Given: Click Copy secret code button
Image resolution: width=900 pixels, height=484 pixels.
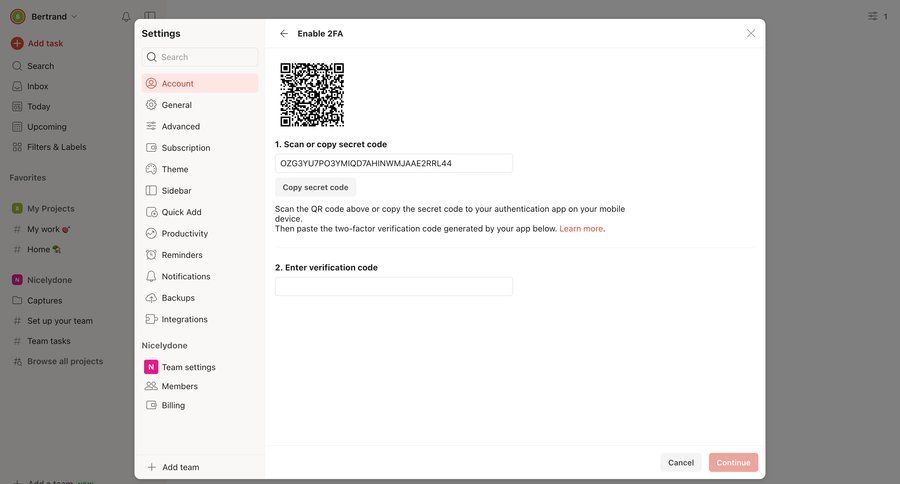Looking at the screenshot, I should click(x=315, y=187).
